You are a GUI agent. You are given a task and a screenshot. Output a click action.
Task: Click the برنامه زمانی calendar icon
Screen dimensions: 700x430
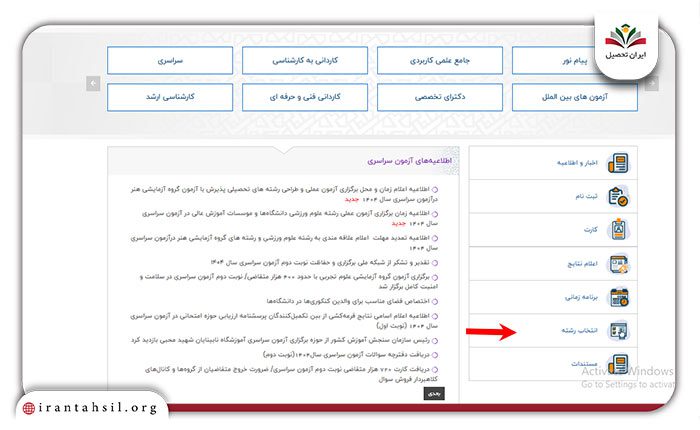(618, 297)
